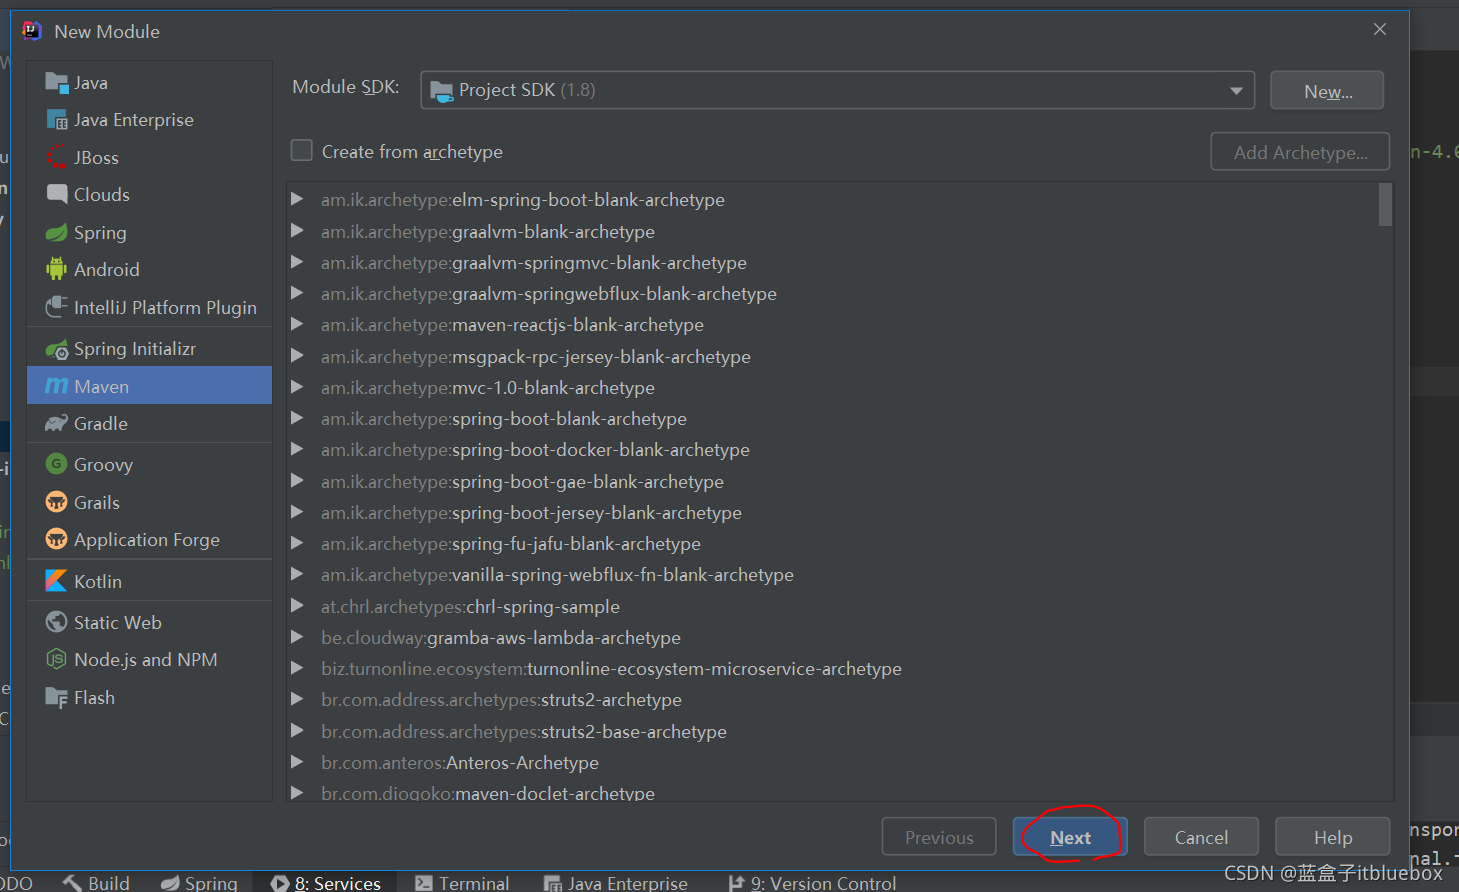Click the Cancel button
The image size is (1459, 892).
(x=1201, y=837)
